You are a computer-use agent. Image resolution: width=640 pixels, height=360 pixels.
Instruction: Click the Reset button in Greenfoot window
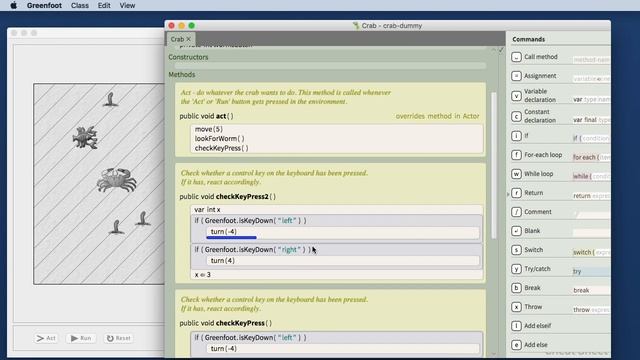118,338
